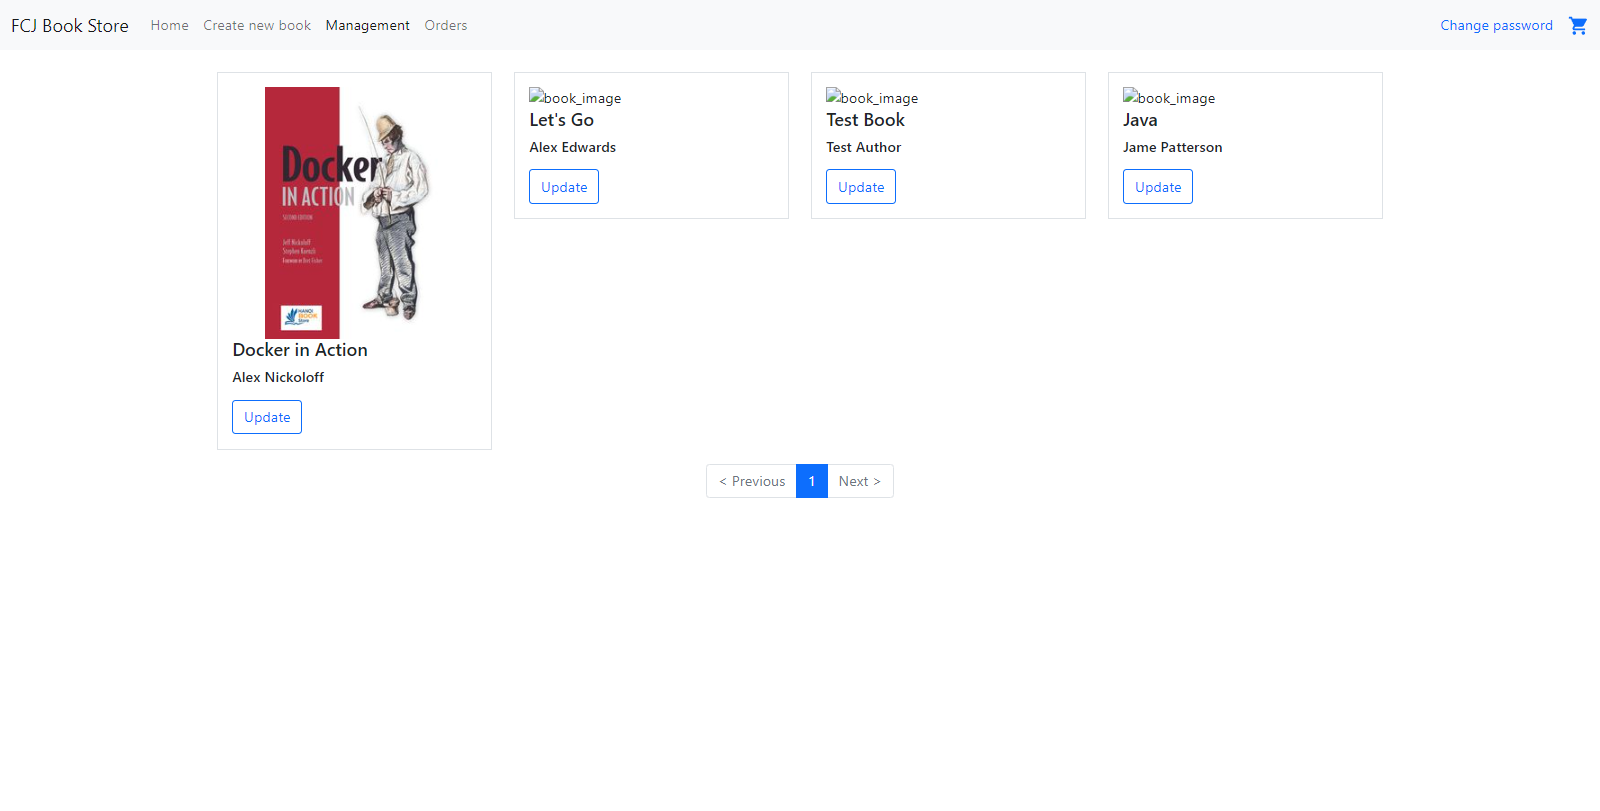
Task: Click the Docker in Action title
Action: tap(300, 350)
